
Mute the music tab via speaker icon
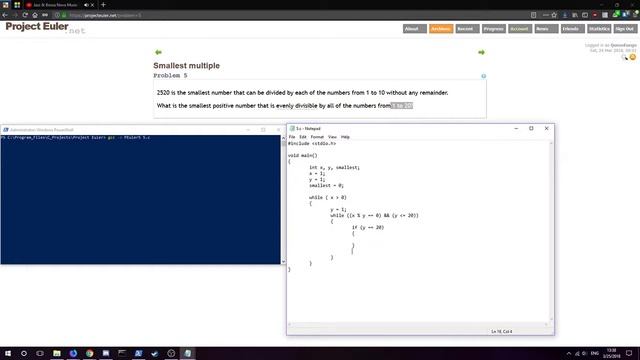86,5
